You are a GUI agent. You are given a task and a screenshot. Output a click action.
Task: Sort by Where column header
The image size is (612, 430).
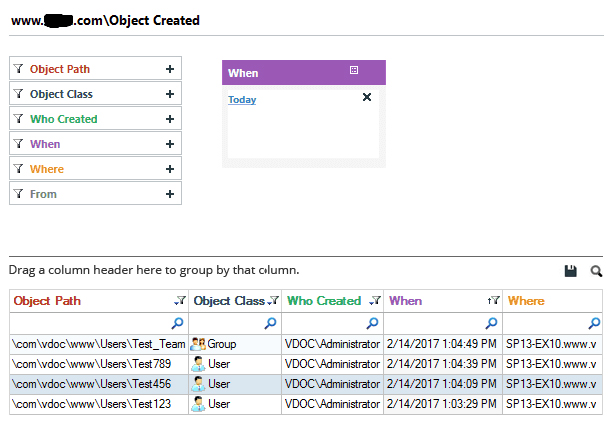[526, 301]
